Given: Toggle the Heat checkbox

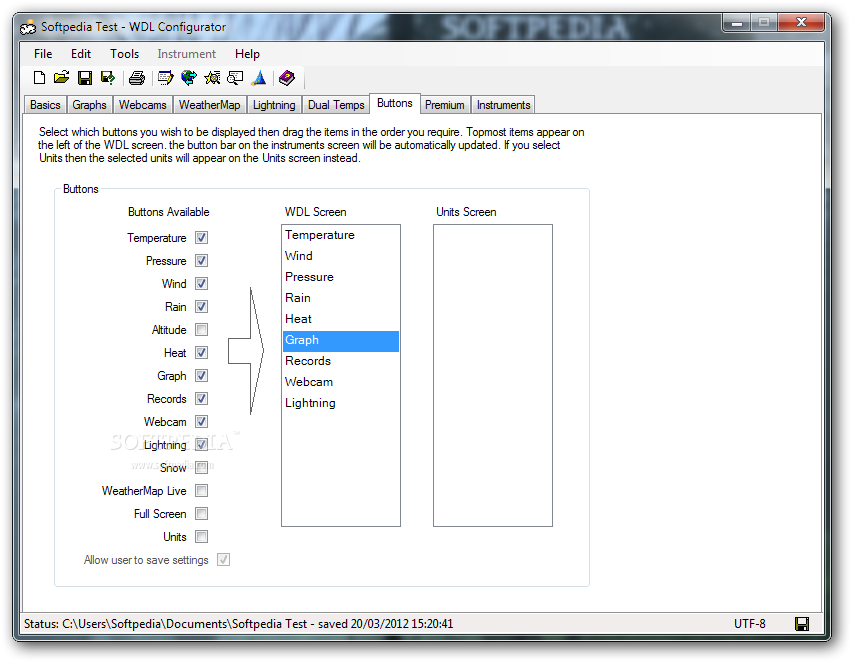Looking at the screenshot, I should (201, 352).
